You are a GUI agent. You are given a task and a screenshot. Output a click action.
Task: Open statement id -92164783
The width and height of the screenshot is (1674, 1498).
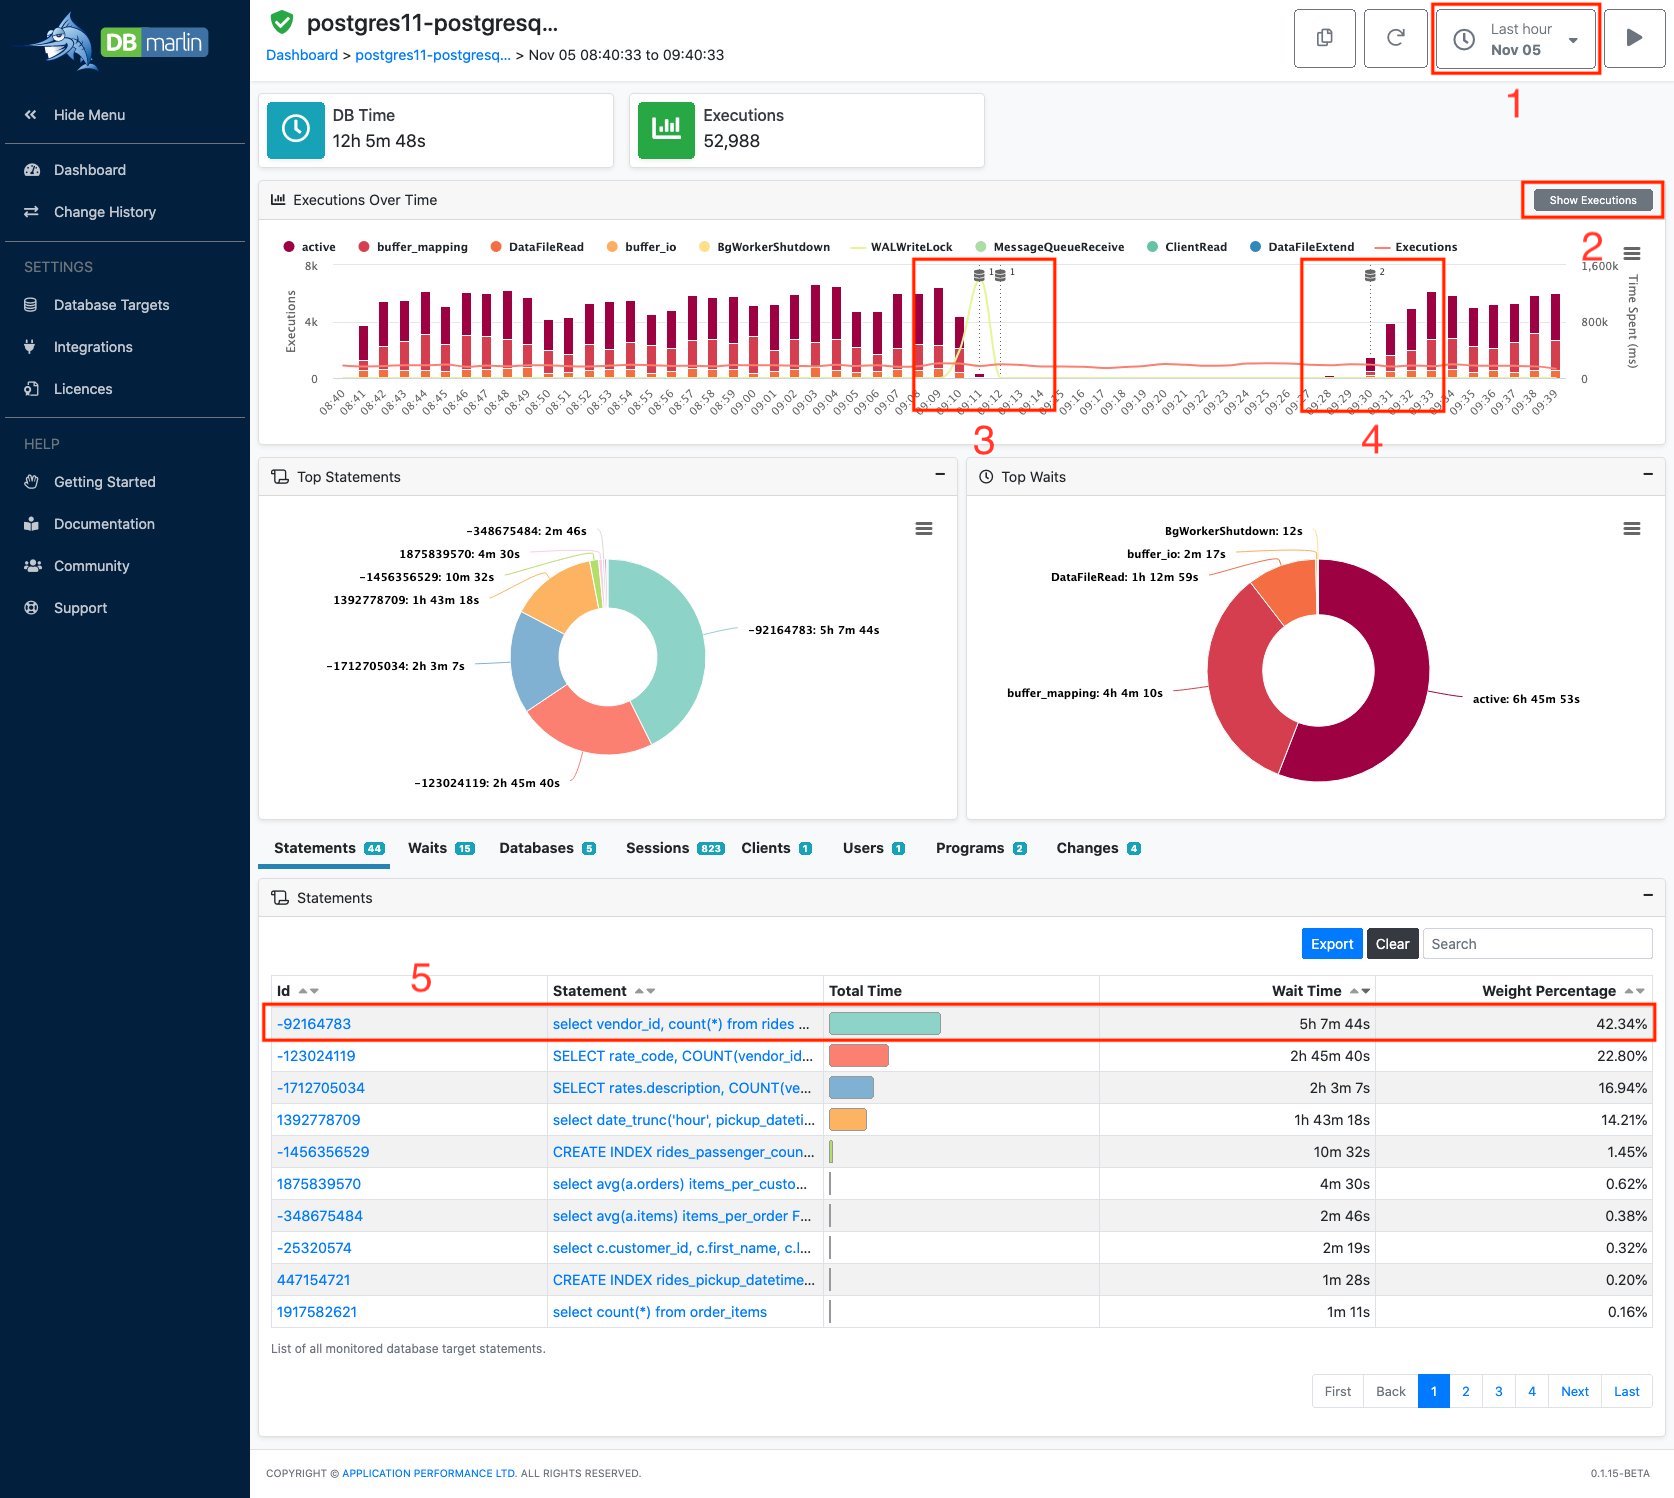pyautogui.click(x=314, y=1024)
